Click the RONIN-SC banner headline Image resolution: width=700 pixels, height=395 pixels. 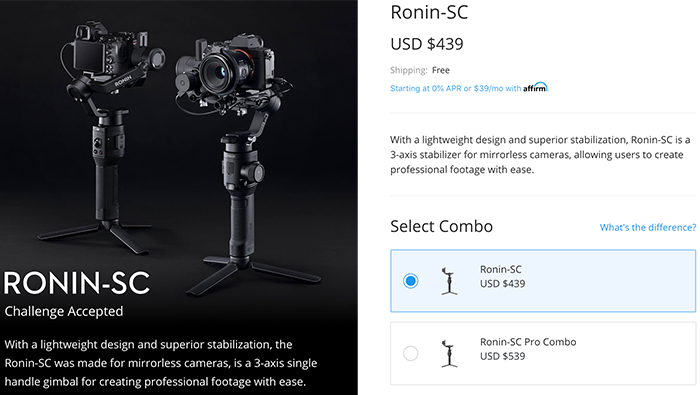pyautogui.click(x=77, y=283)
